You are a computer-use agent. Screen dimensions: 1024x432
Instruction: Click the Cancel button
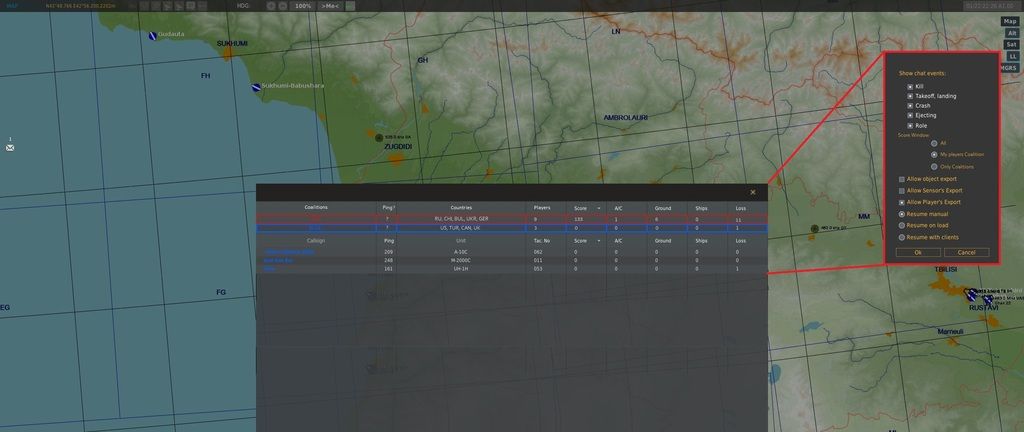click(x=966, y=252)
